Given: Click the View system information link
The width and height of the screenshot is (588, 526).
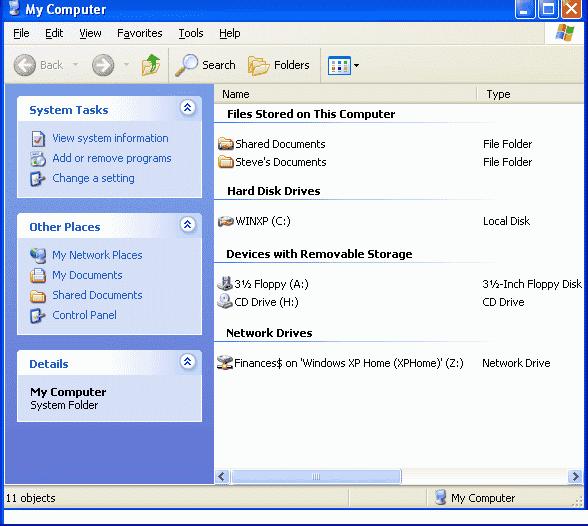Looking at the screenshot, I should [x=110, y=138].
